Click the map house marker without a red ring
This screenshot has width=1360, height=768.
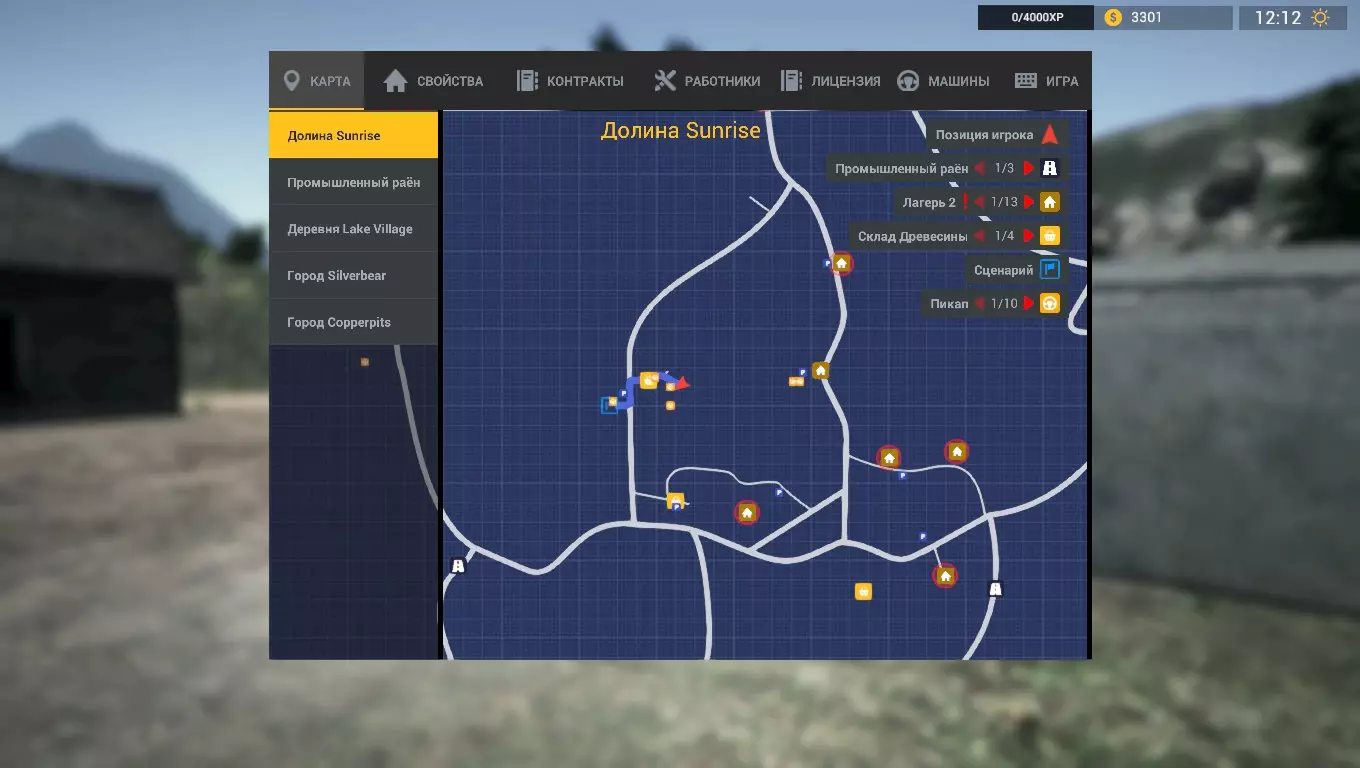click(x=820, y=370)
